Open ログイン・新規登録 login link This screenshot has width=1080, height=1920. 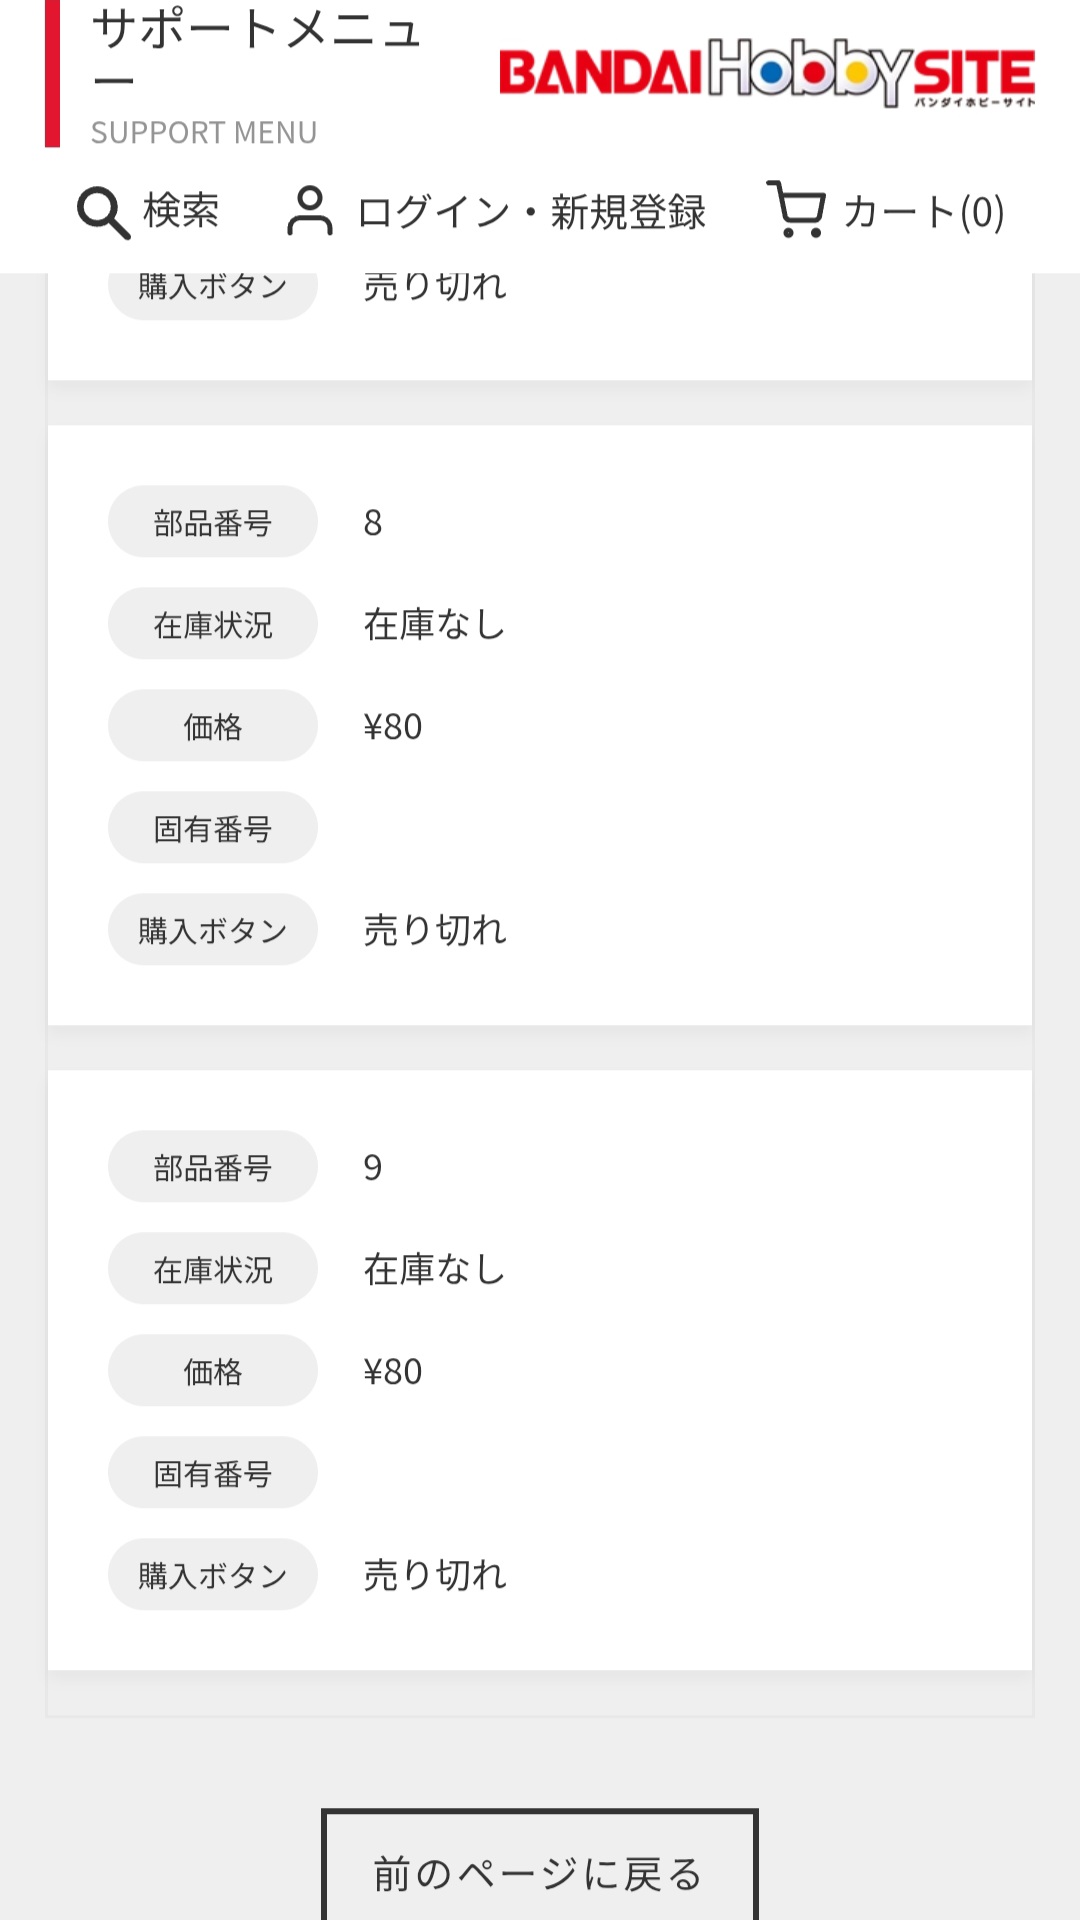(x=531, y=212)
